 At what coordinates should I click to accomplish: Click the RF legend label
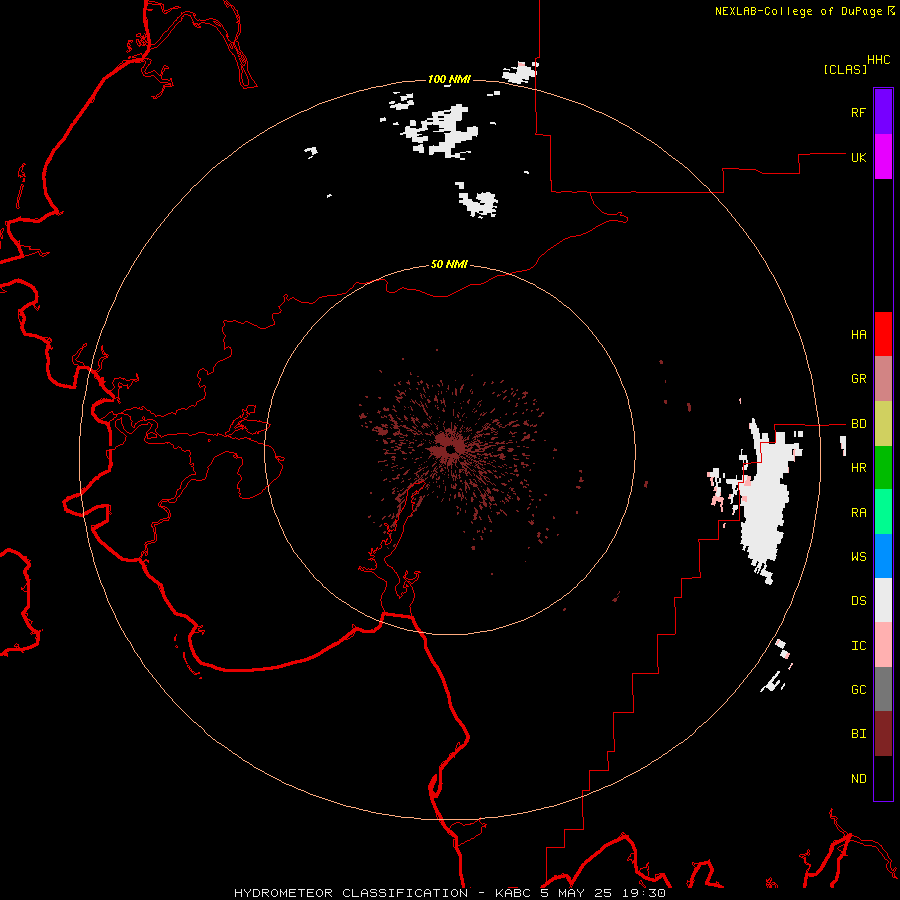(858, 112)
